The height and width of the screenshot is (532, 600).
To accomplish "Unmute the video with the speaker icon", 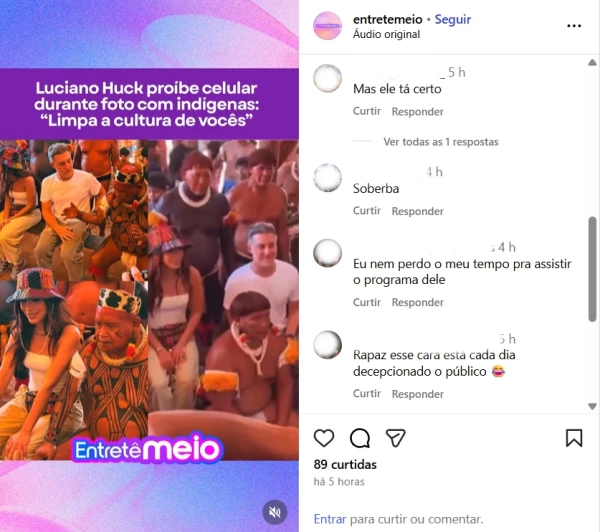I will tap(274, 512).
